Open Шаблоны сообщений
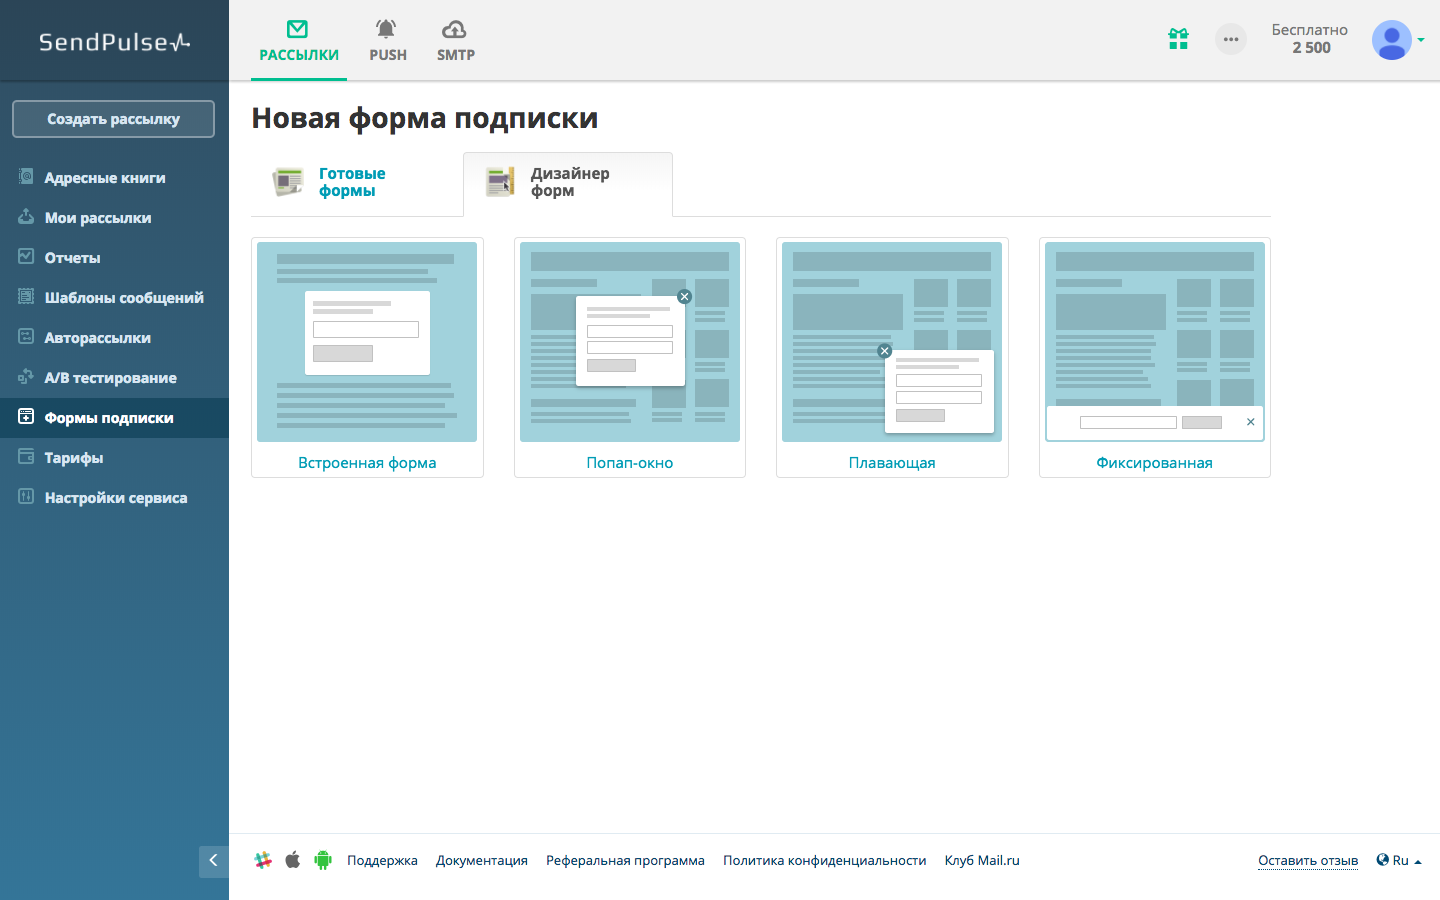The width and height of the screenshot is (1440, 900). [124, 298]
